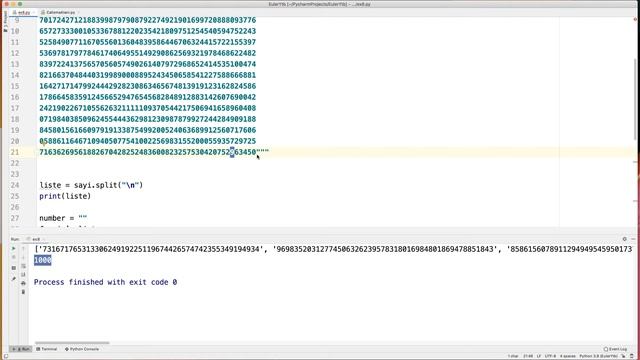Click scroll to end icon in Run toolbar

(x=23, y=275)
